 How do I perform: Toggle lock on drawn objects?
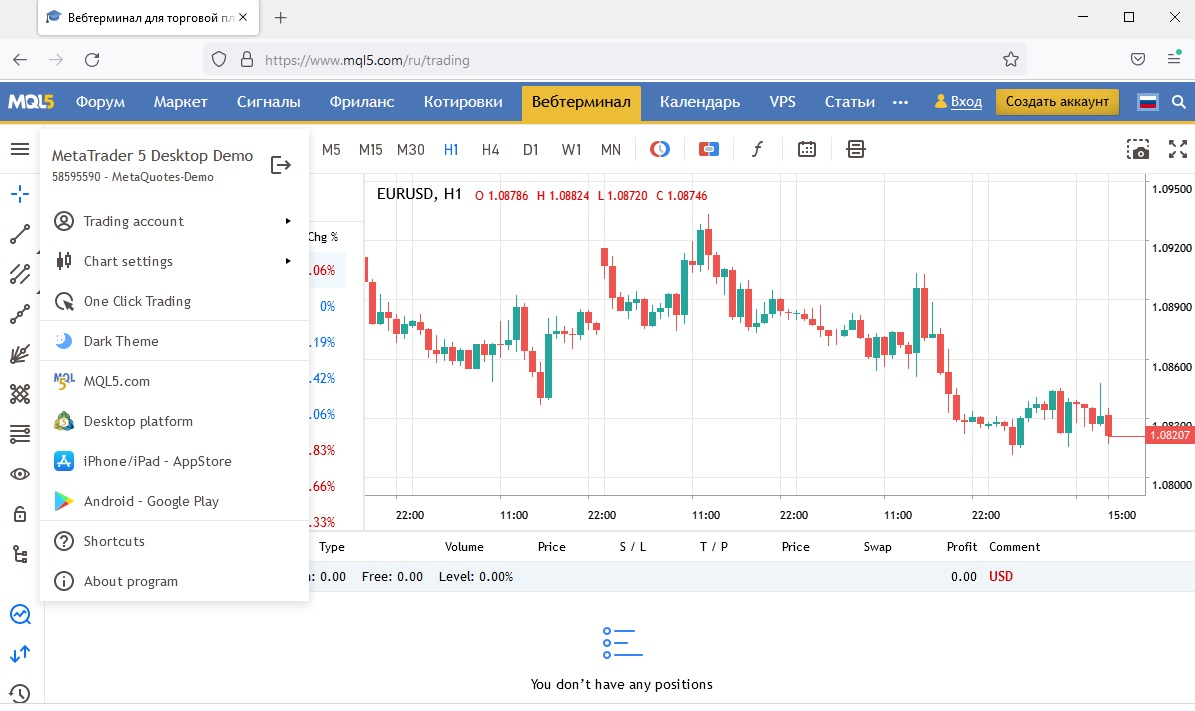[x=20, y=514]
